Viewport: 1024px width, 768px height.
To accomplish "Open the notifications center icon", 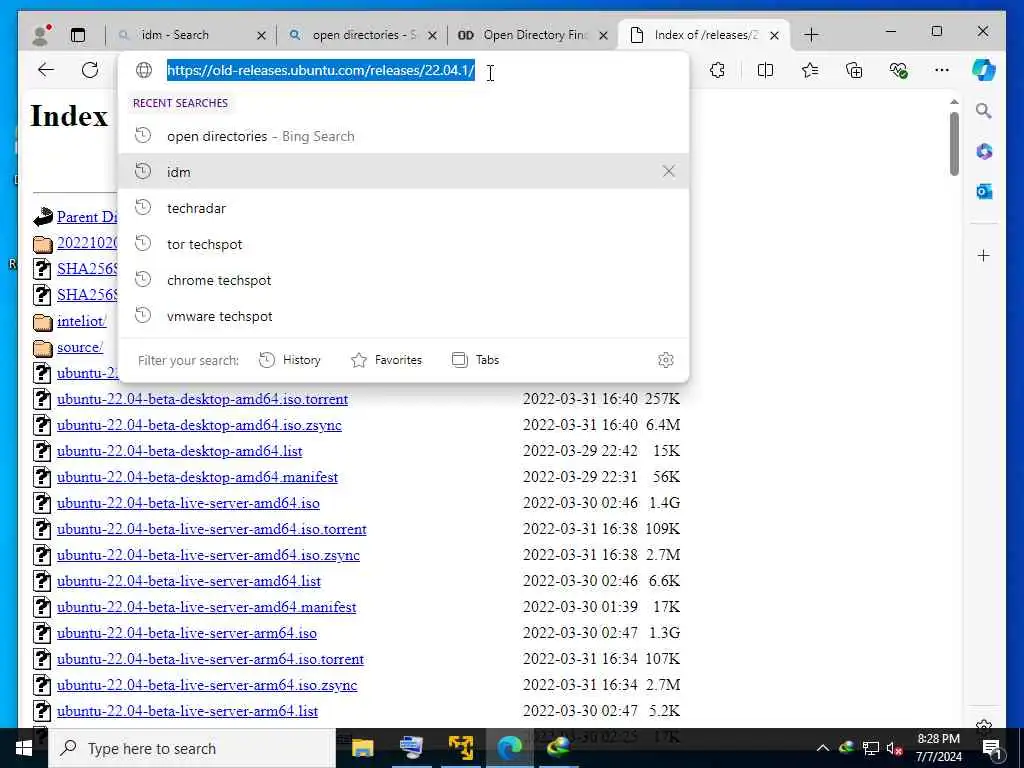I will coord(992,748).
